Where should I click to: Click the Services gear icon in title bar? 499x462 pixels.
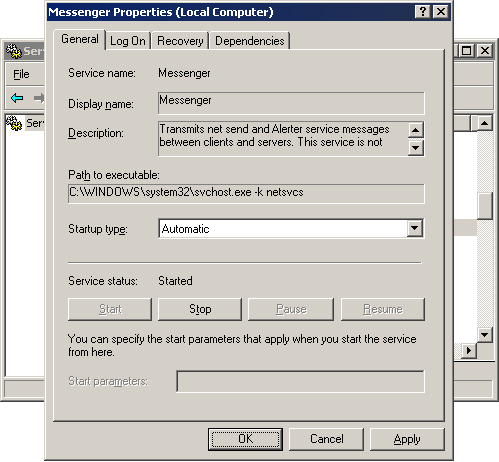tap(13, 51)
